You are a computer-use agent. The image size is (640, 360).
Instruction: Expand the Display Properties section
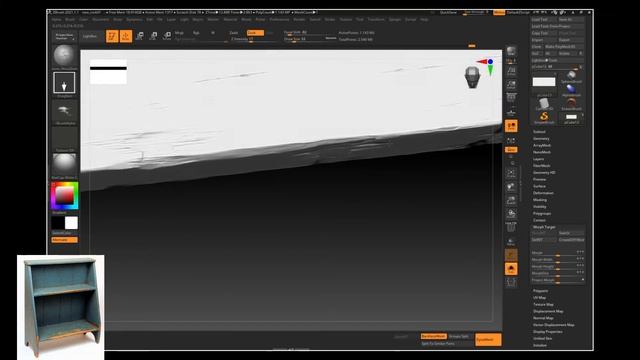548,332
